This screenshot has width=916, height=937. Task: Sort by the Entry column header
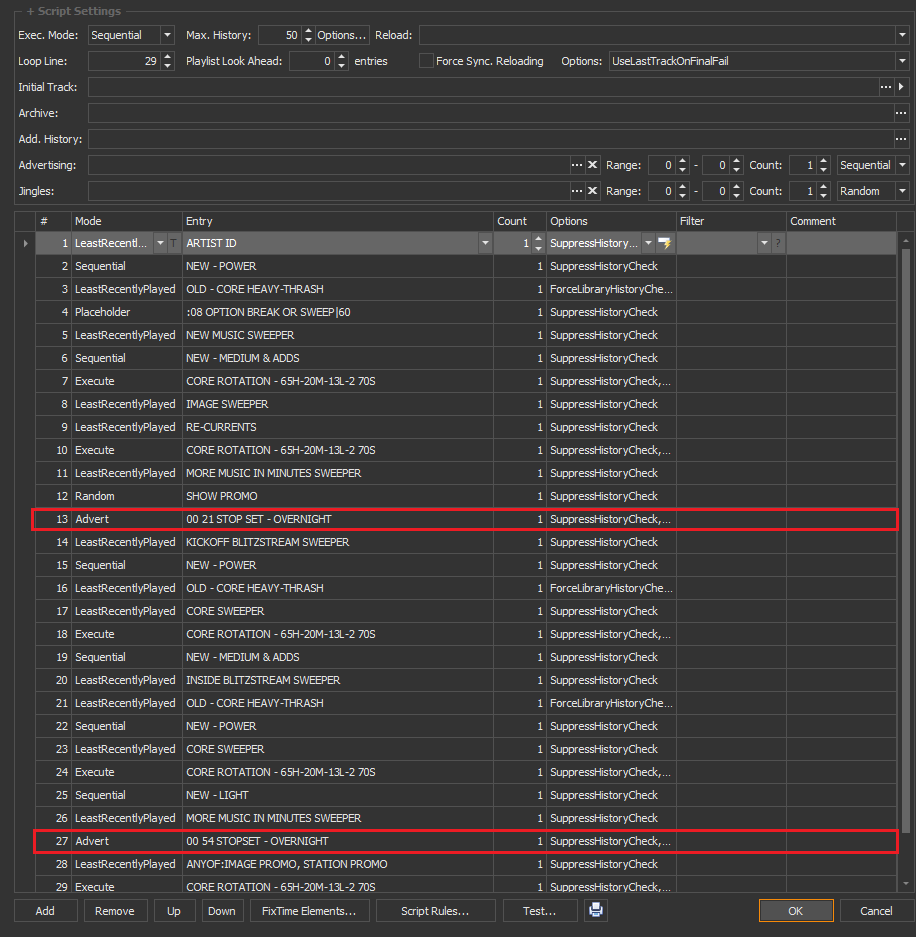click(x=338, y=221)
